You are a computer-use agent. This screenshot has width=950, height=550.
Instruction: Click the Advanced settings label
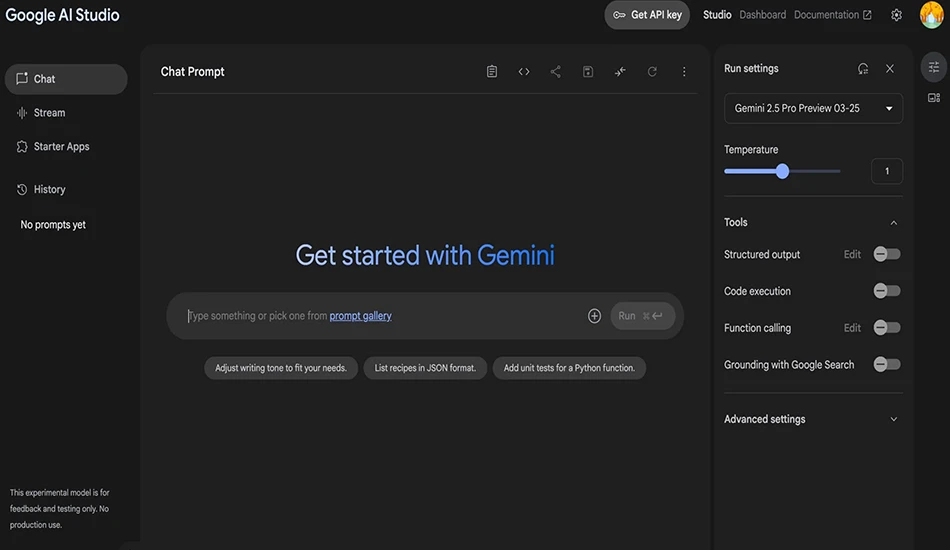765,419
